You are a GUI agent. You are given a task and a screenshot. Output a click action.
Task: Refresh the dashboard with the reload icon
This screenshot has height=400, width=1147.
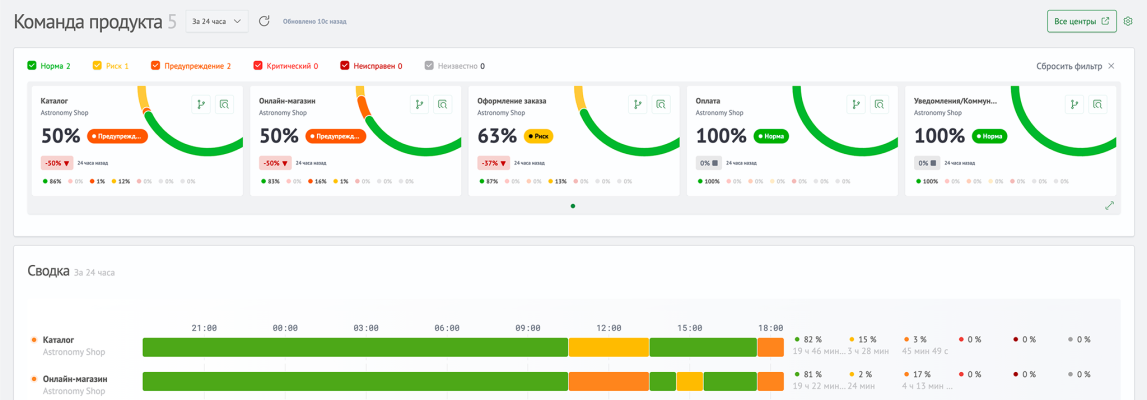(x=266, y=21)
